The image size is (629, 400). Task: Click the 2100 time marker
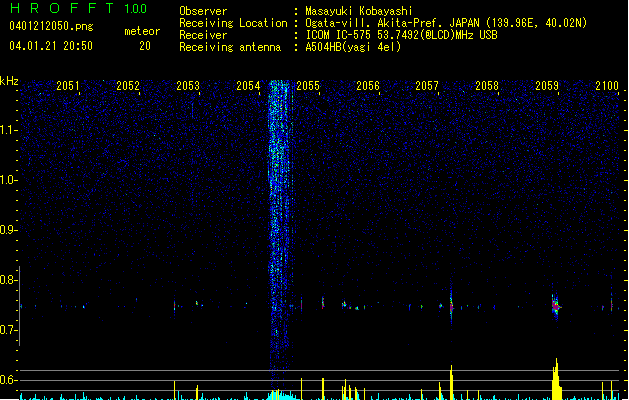(x=607, y=86)
